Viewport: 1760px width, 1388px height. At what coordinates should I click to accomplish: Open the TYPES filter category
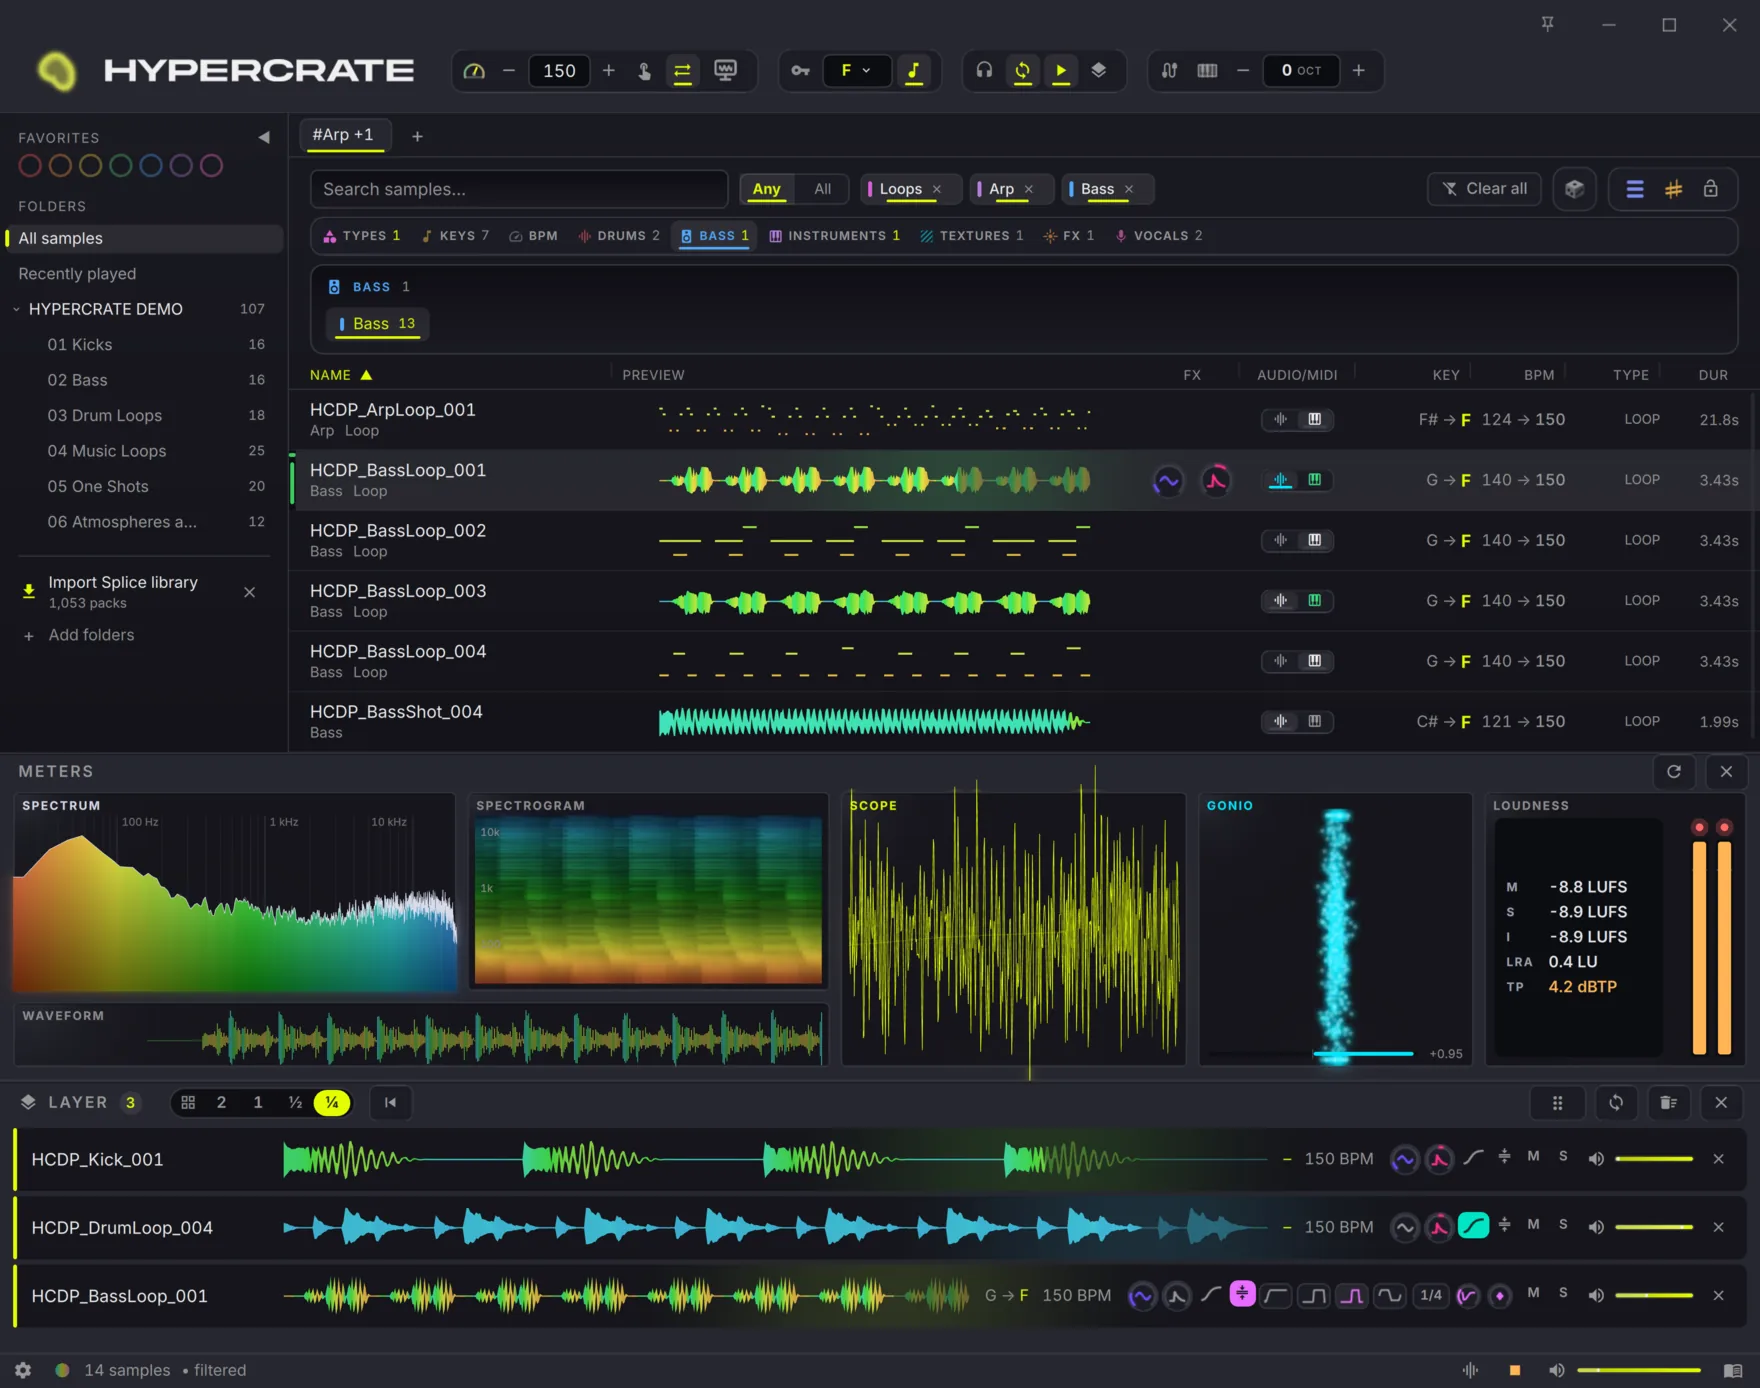tap(362, 236)
